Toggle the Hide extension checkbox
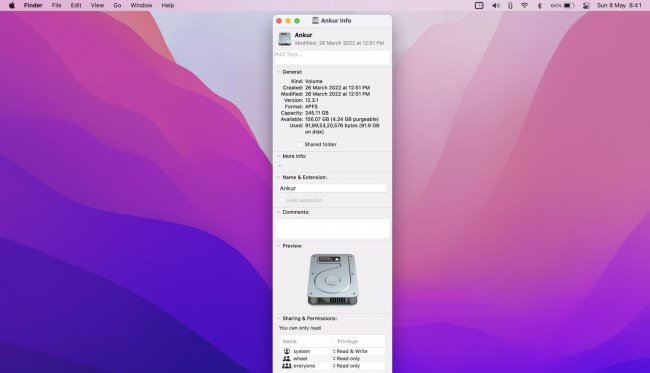650x373 pixels. click(x=282, y=200)
